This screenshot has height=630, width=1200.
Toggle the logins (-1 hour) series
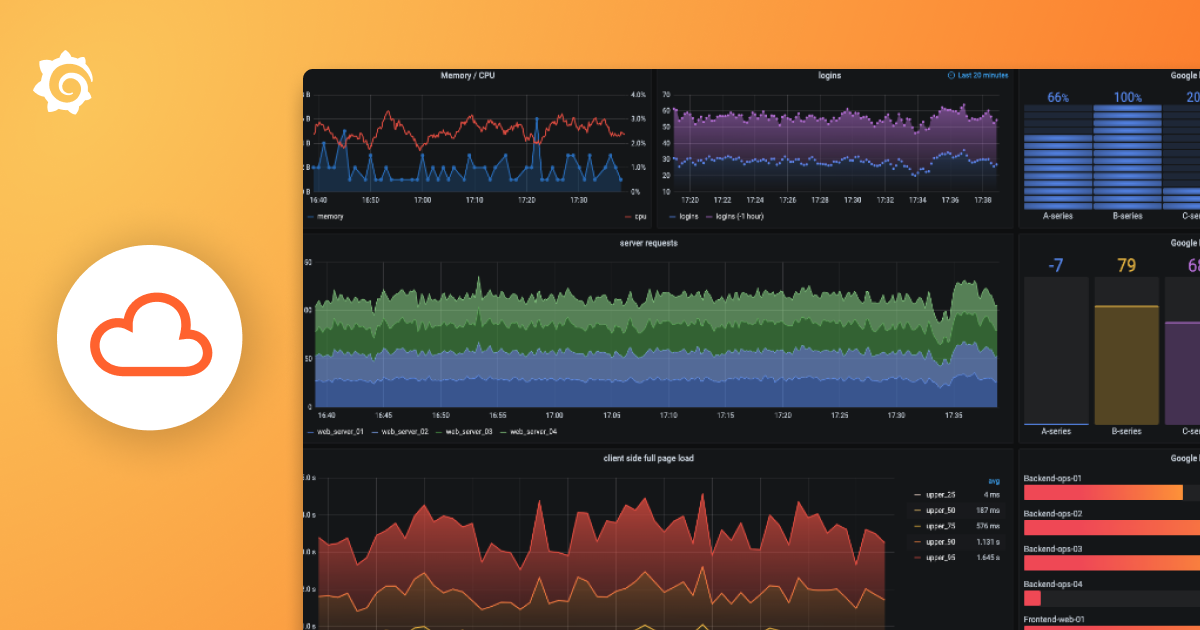tap(740, 216)
